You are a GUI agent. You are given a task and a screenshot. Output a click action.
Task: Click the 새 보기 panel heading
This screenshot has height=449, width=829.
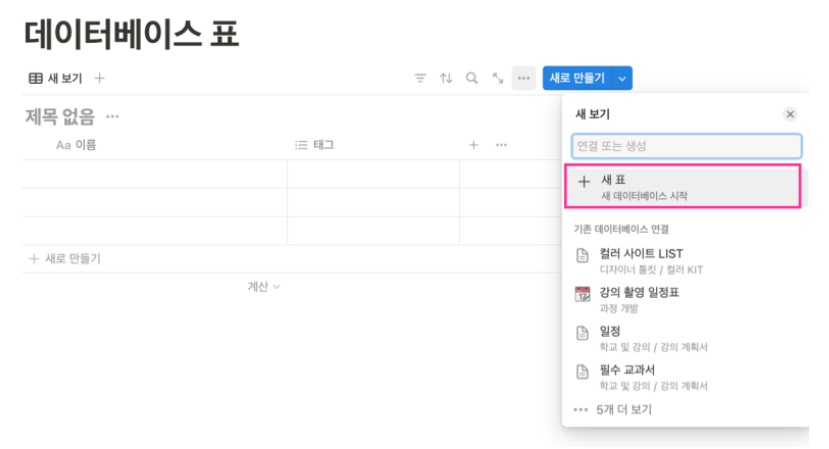593,114
